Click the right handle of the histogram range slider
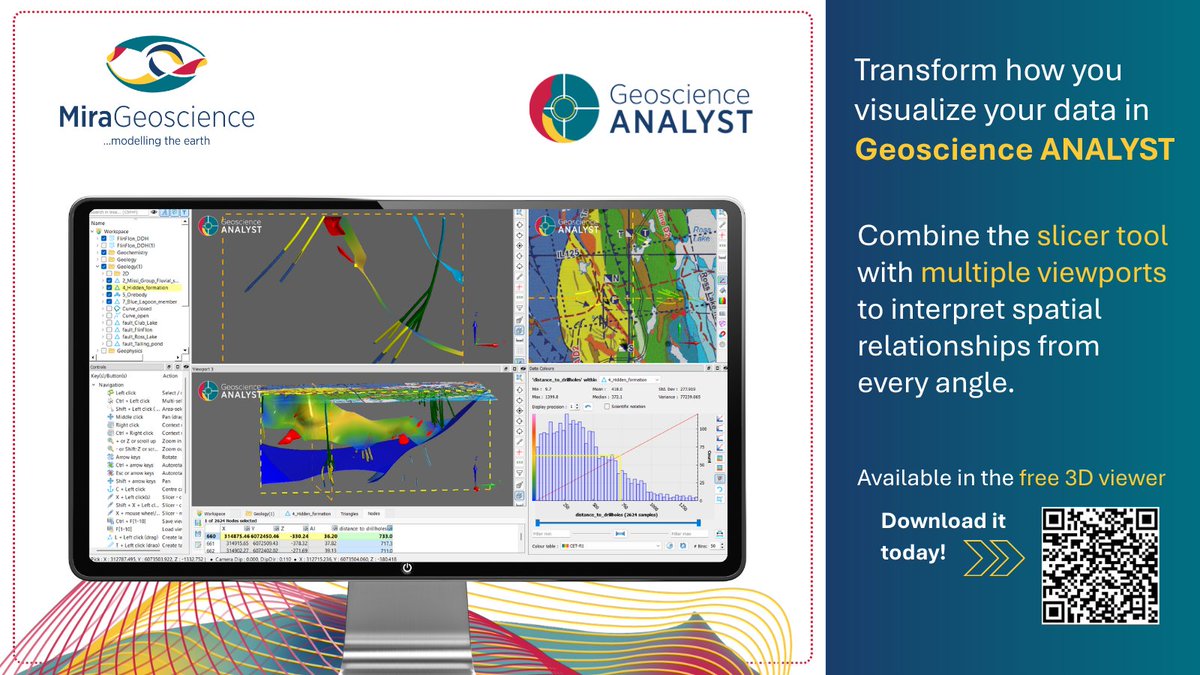The height and width of the screenshot is (675, 1200). tap(699, 523)
